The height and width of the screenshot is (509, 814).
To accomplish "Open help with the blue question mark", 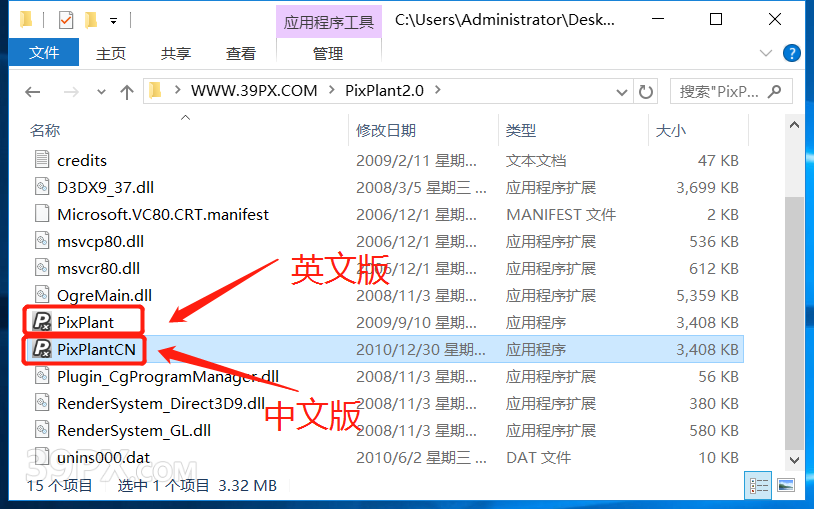I will point(791,52).
